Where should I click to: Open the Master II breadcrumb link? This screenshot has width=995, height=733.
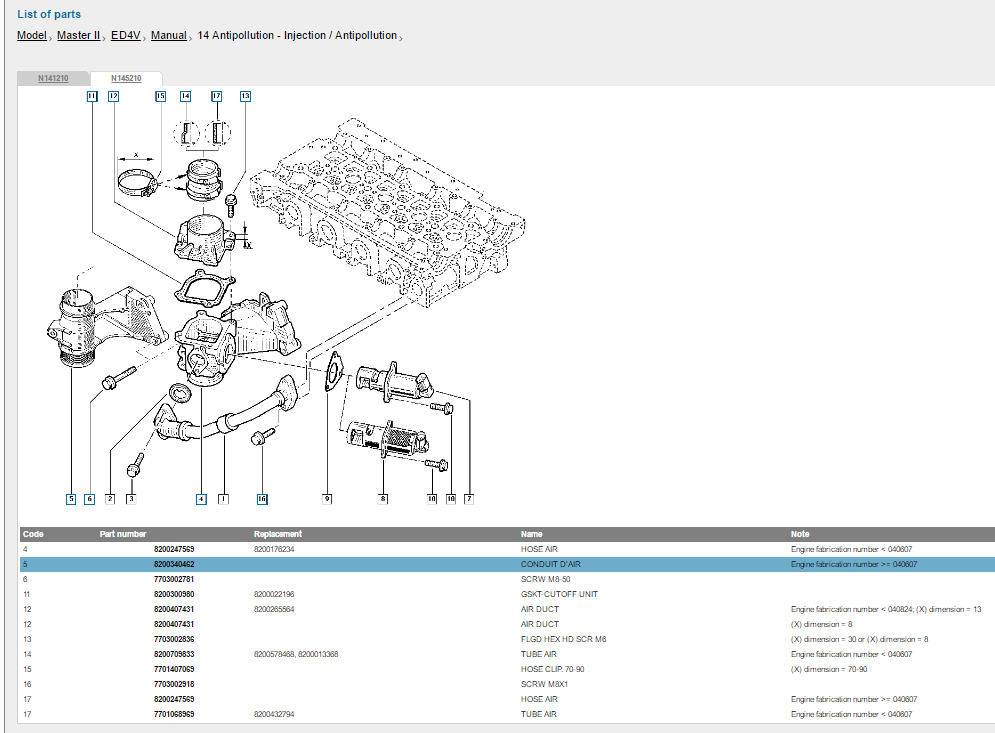tap(79, 36)
